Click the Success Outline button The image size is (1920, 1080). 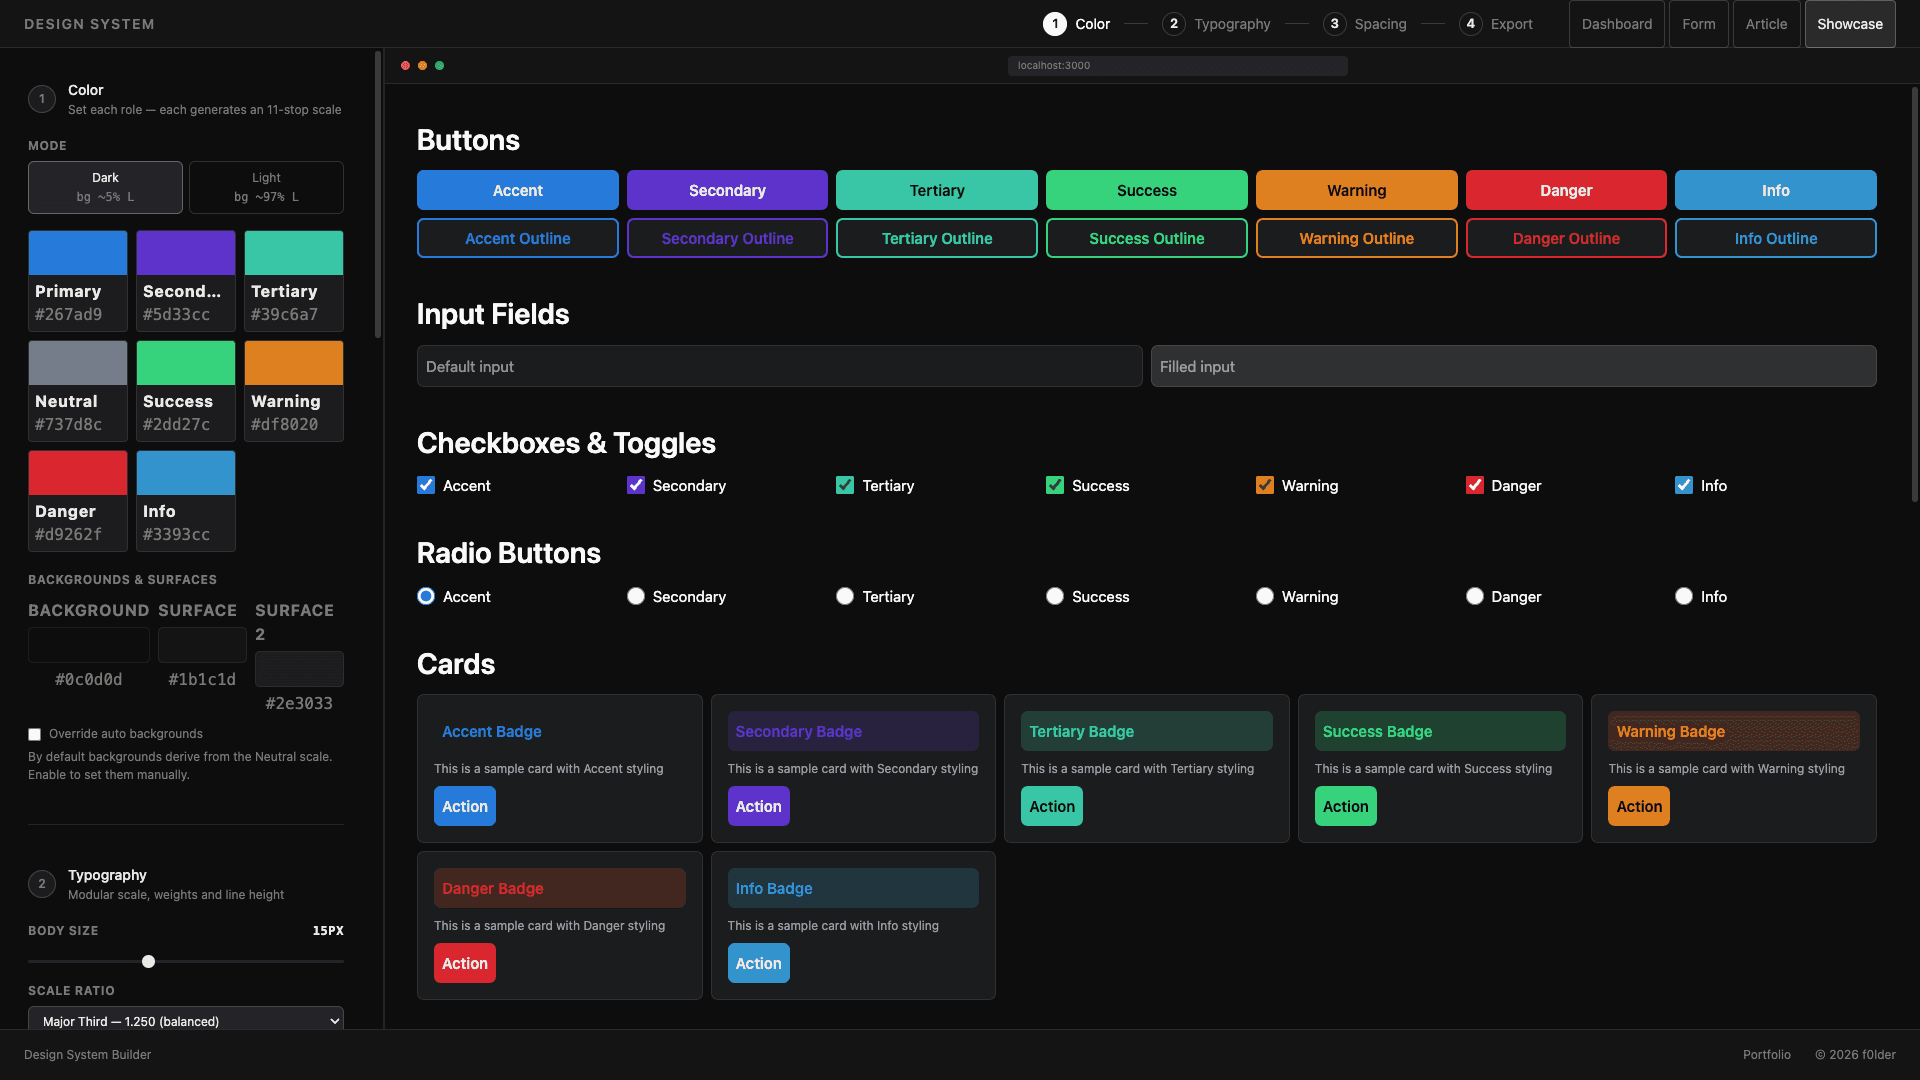tap(1146, 238)
